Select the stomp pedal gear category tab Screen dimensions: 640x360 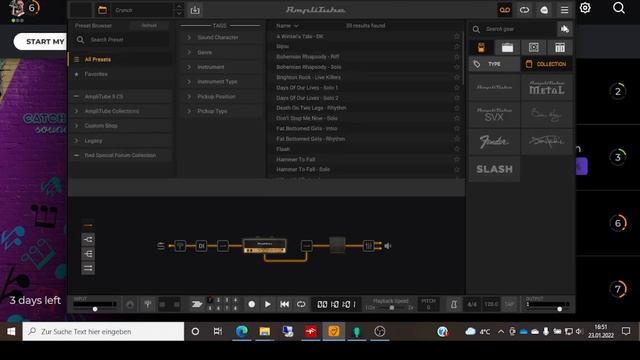[481, 47]
